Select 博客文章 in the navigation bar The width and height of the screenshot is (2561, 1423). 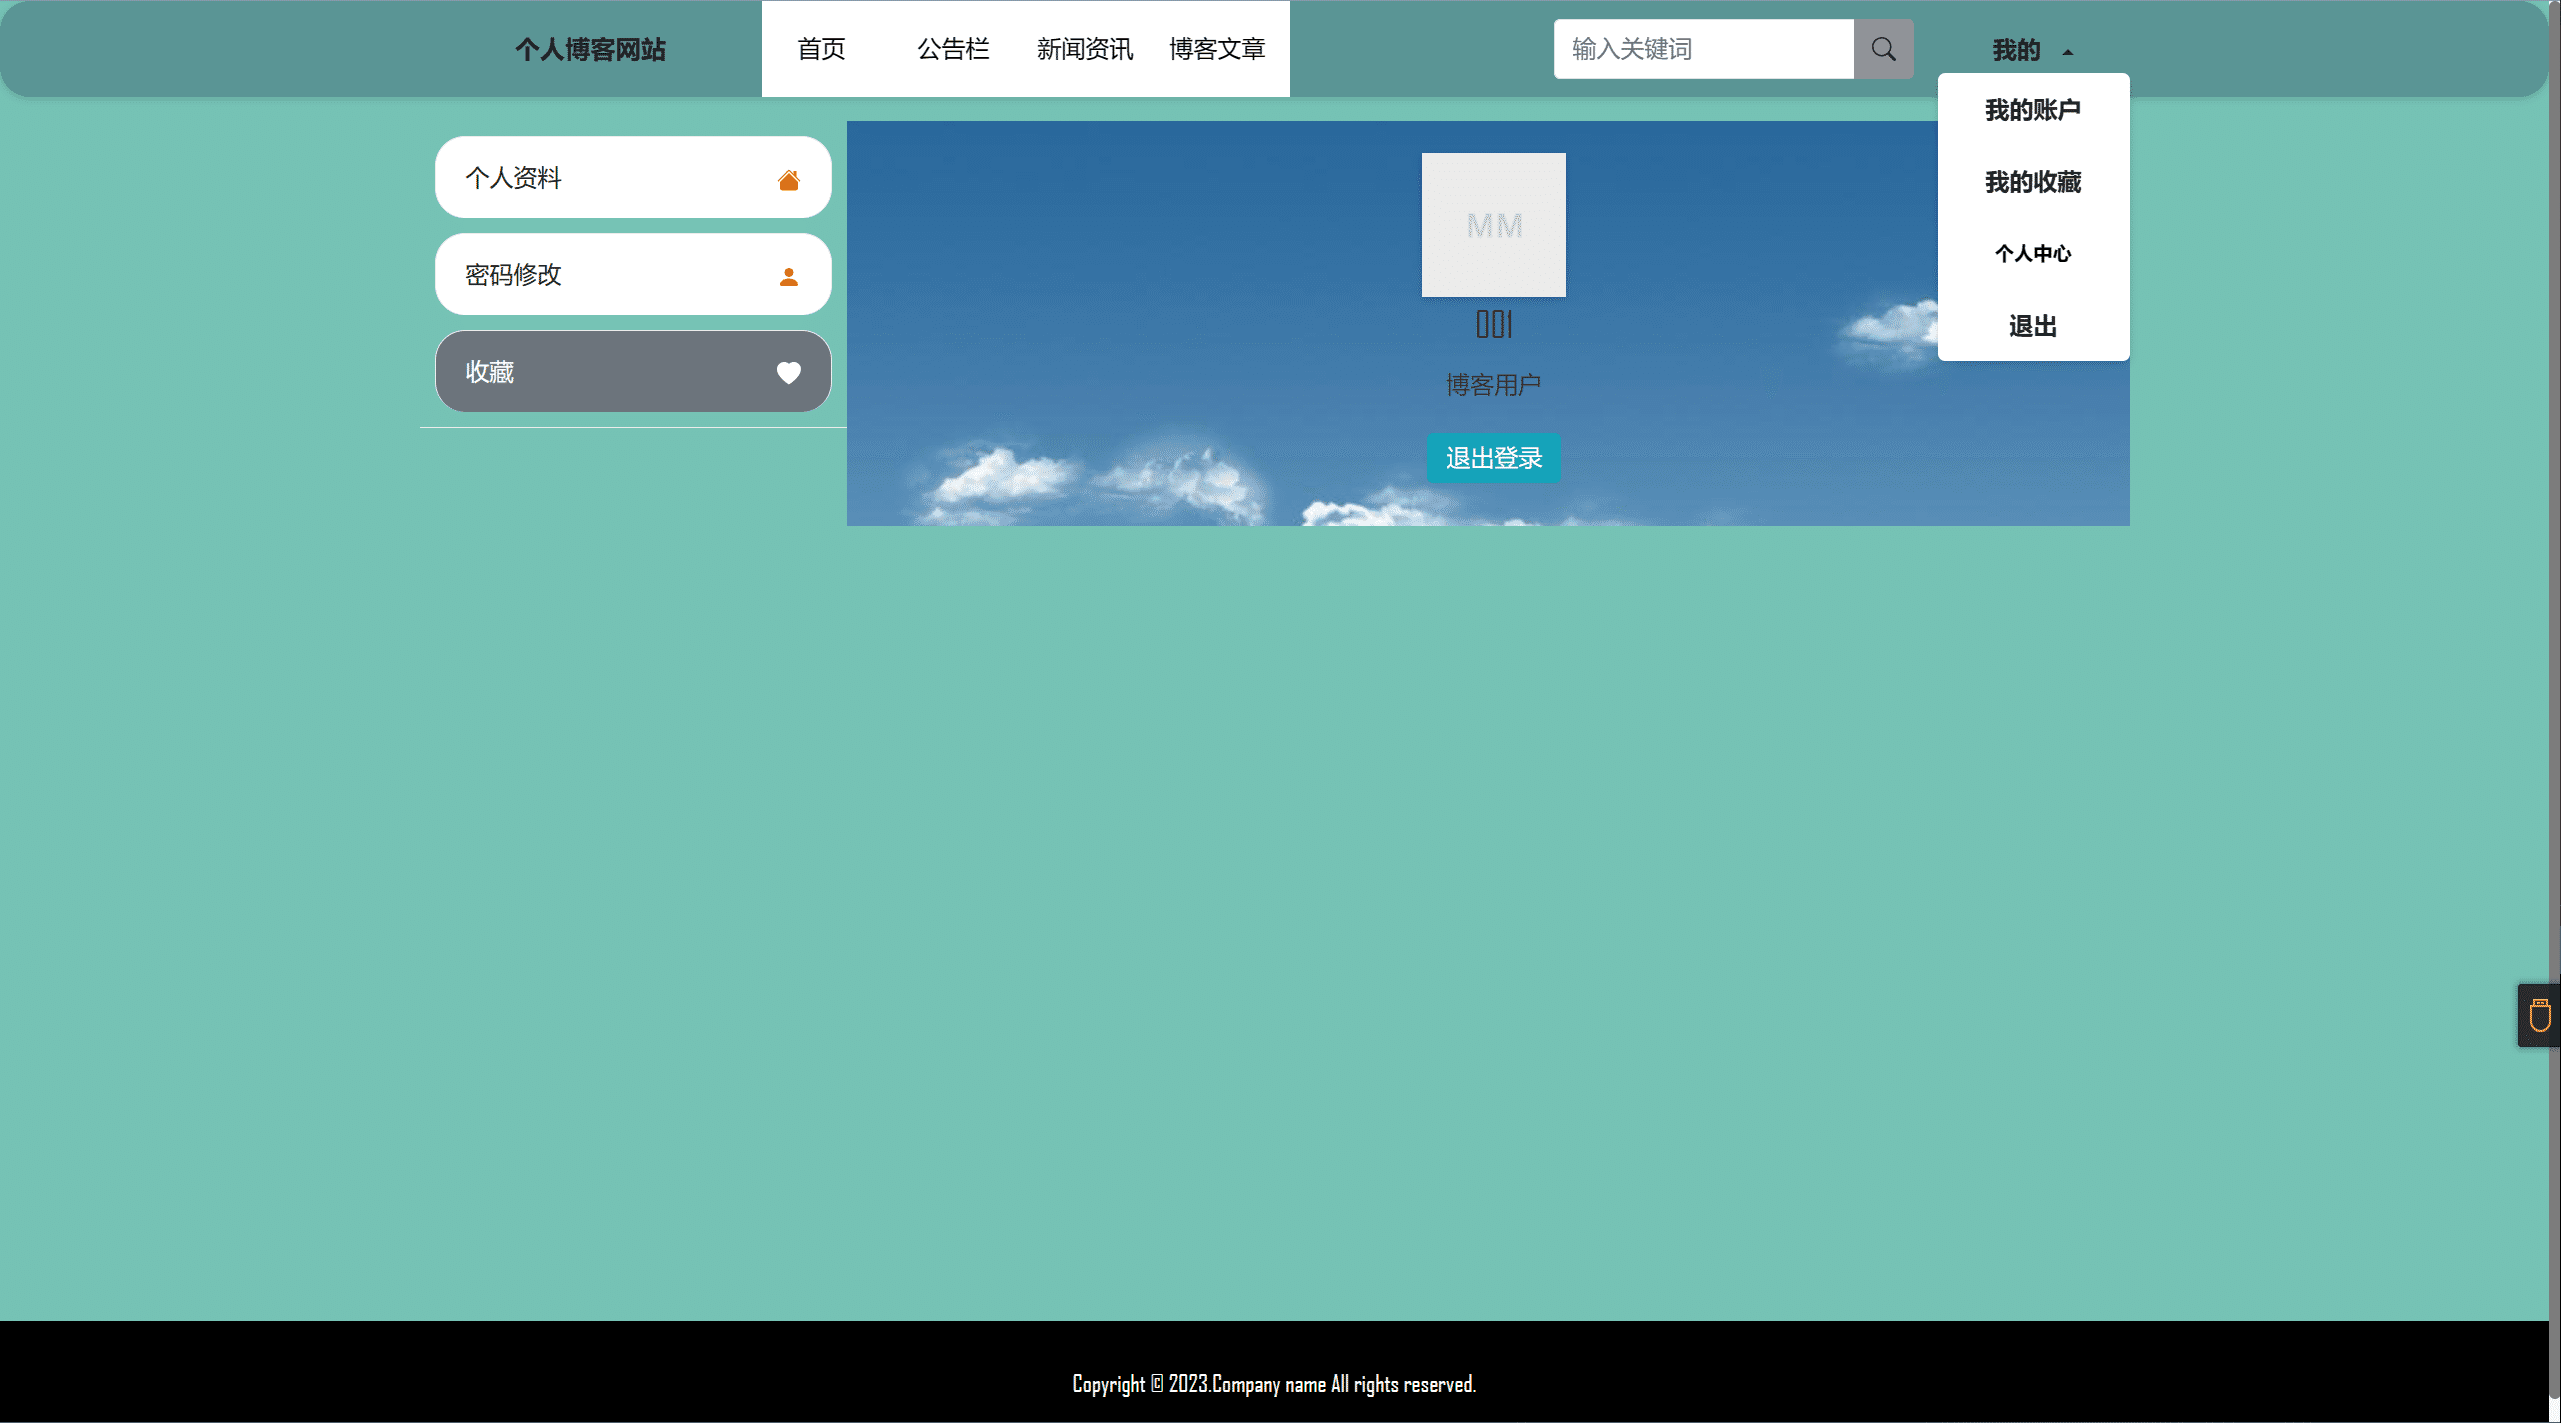coord(1217,49)
